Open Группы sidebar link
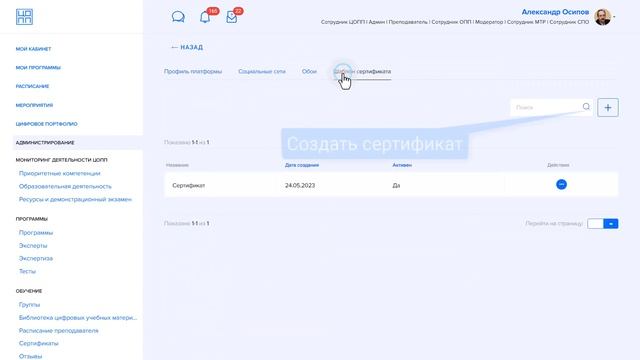Screen dimensions: 640x360 (x=29, y=305)
